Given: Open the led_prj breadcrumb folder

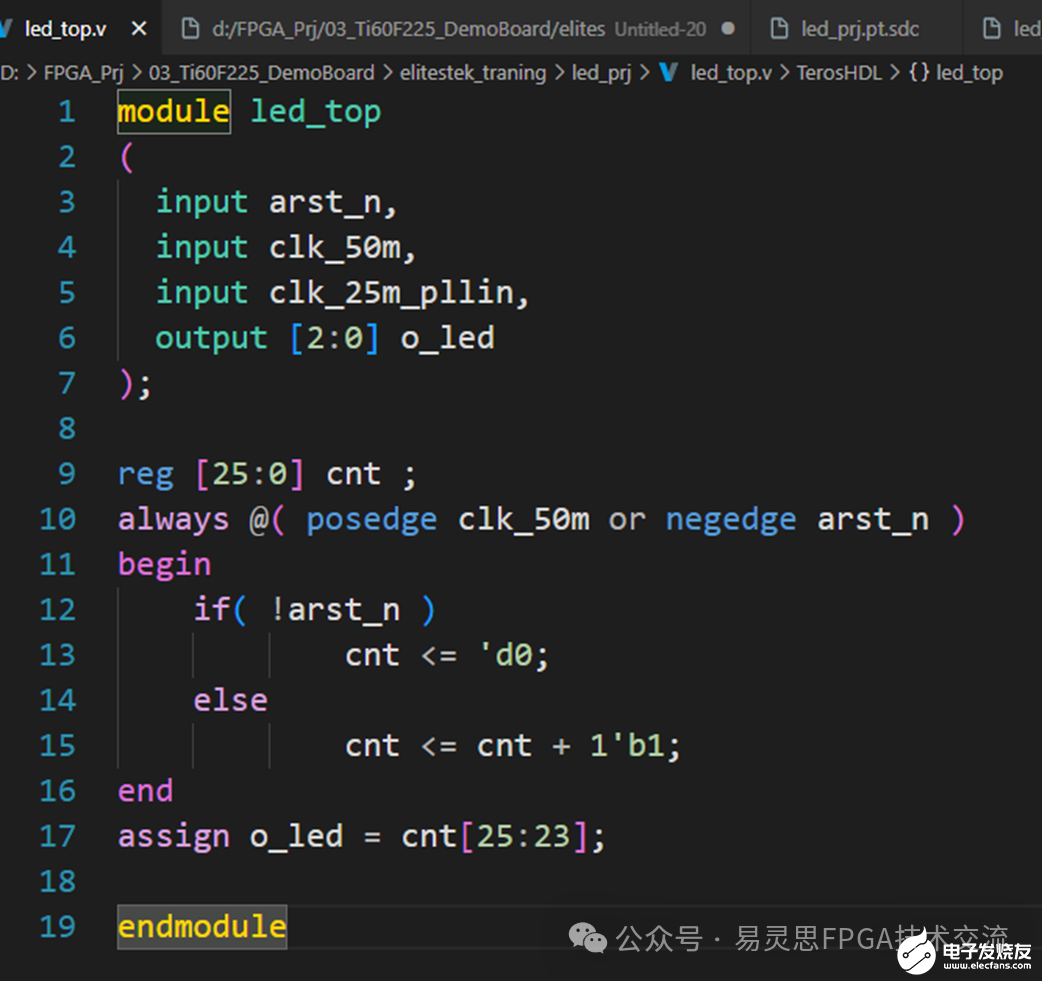Looking at the screenshot, I should point(601,73).
